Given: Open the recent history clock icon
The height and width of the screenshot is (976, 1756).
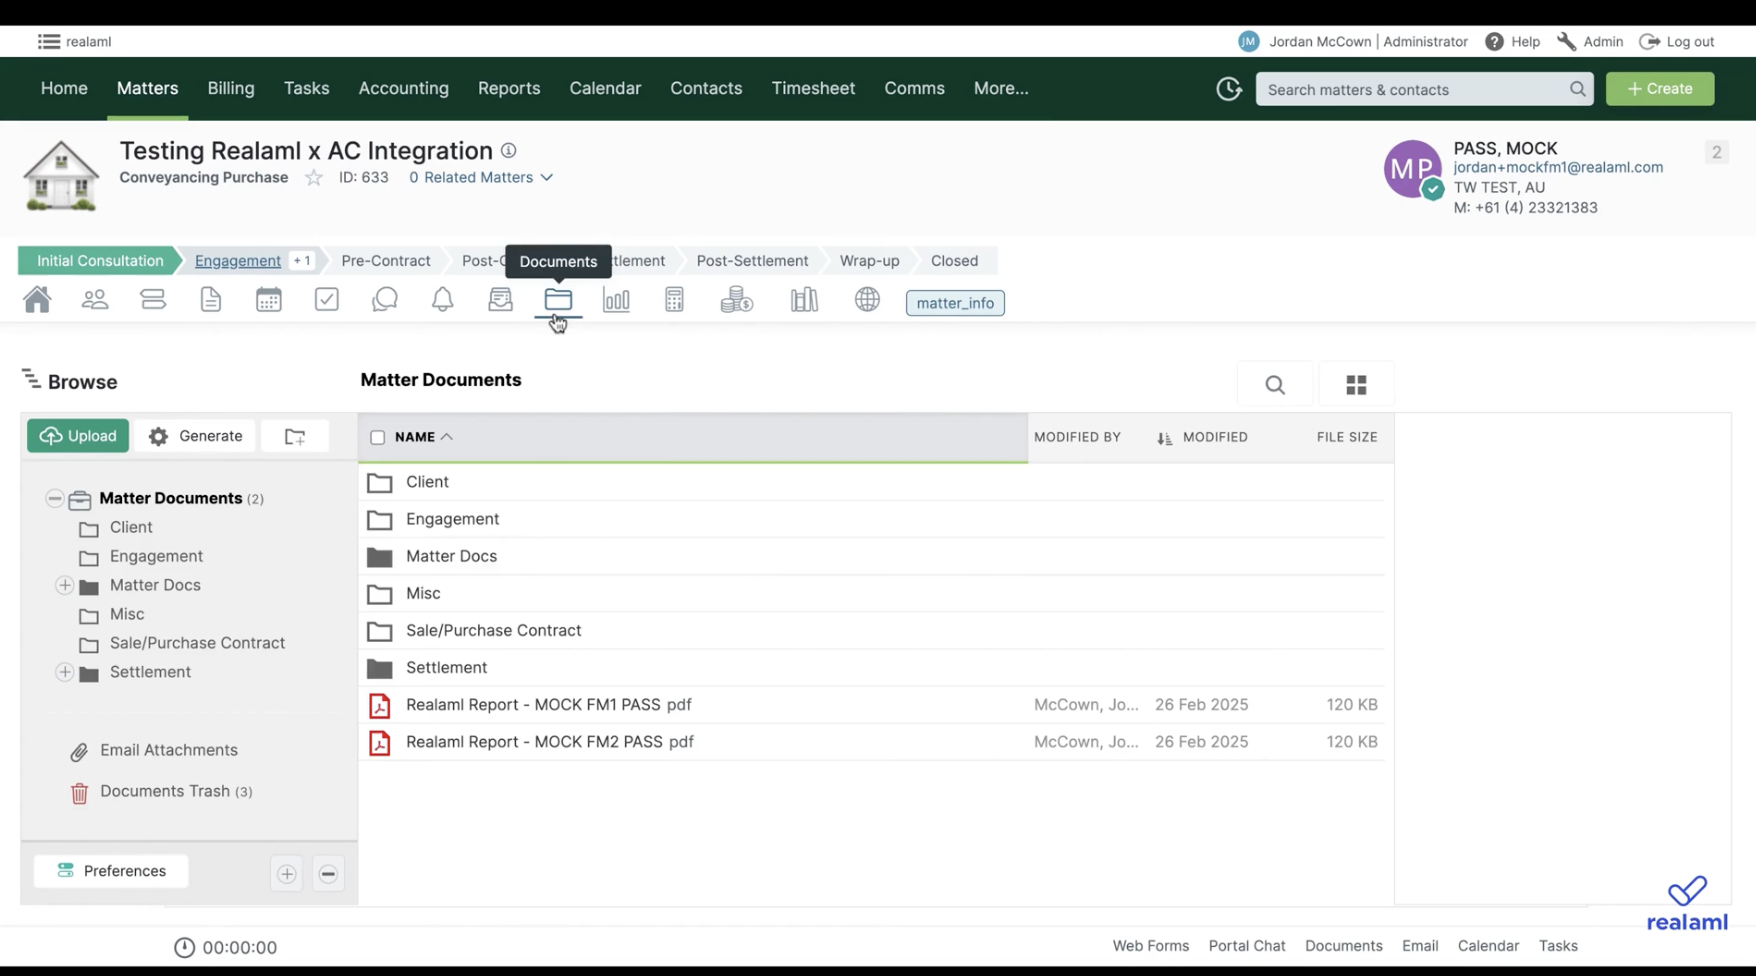Looking at the screenshot, I should (x=1228, y=89).
